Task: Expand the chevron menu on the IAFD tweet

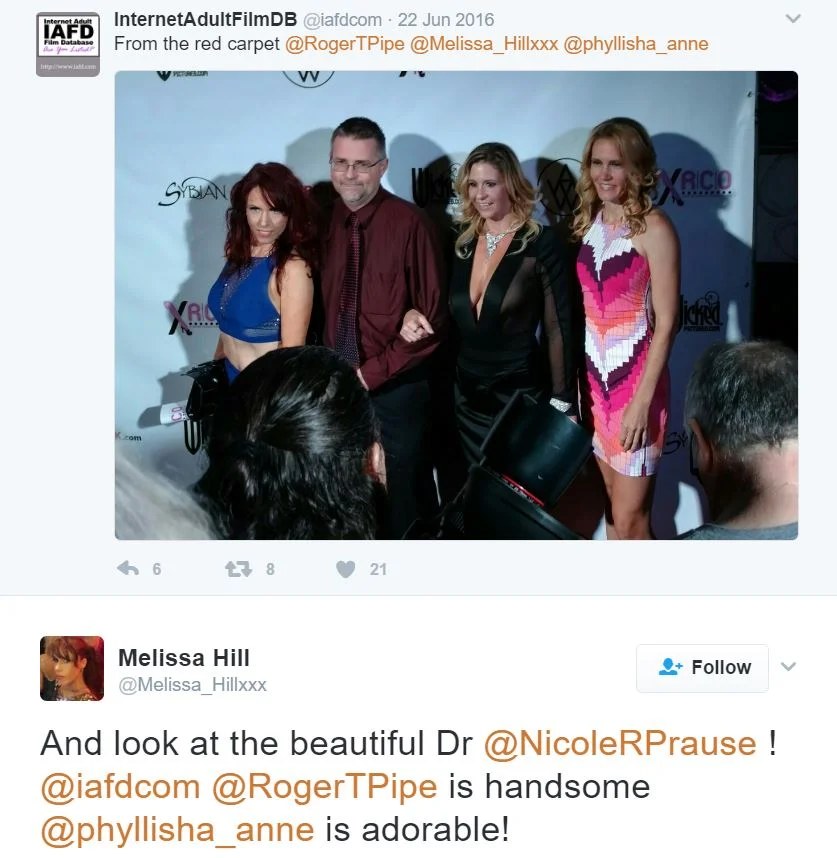Action: tap(792, 19)
